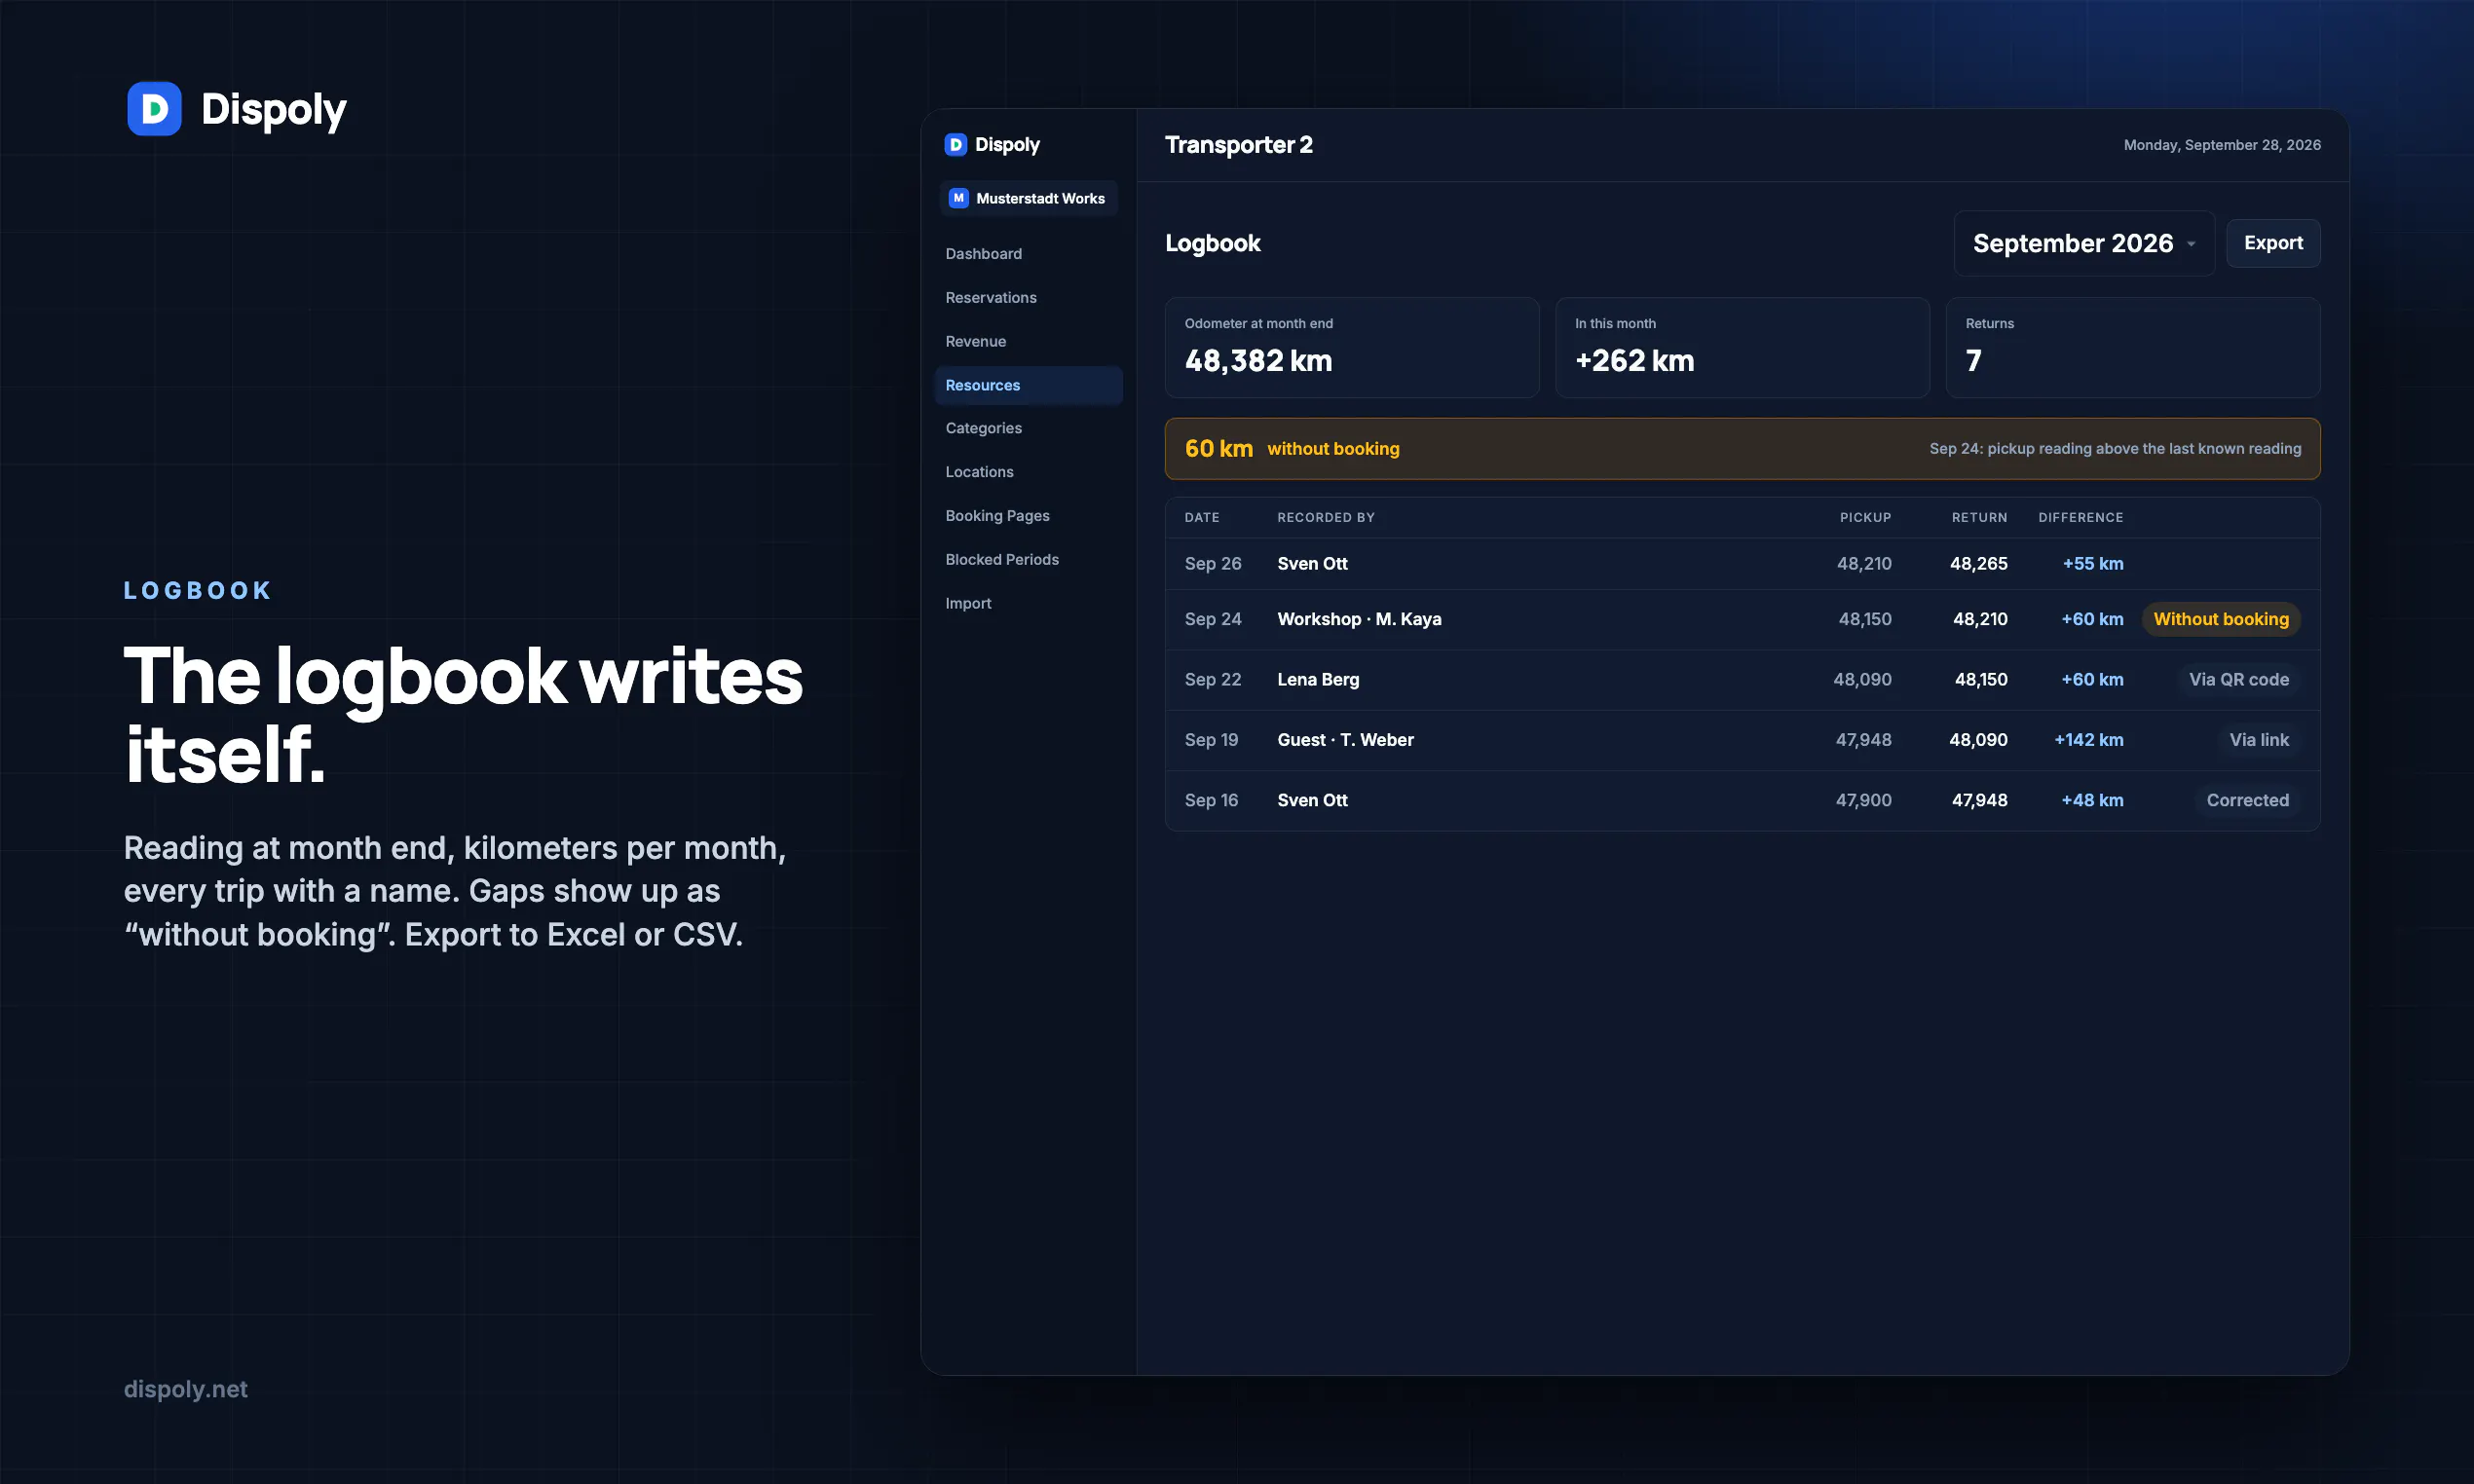Viewport: 2474px width, 1484px height.
Task: Click the Dispoly icon in the app sidebar
Action: (x=955, y=144)
